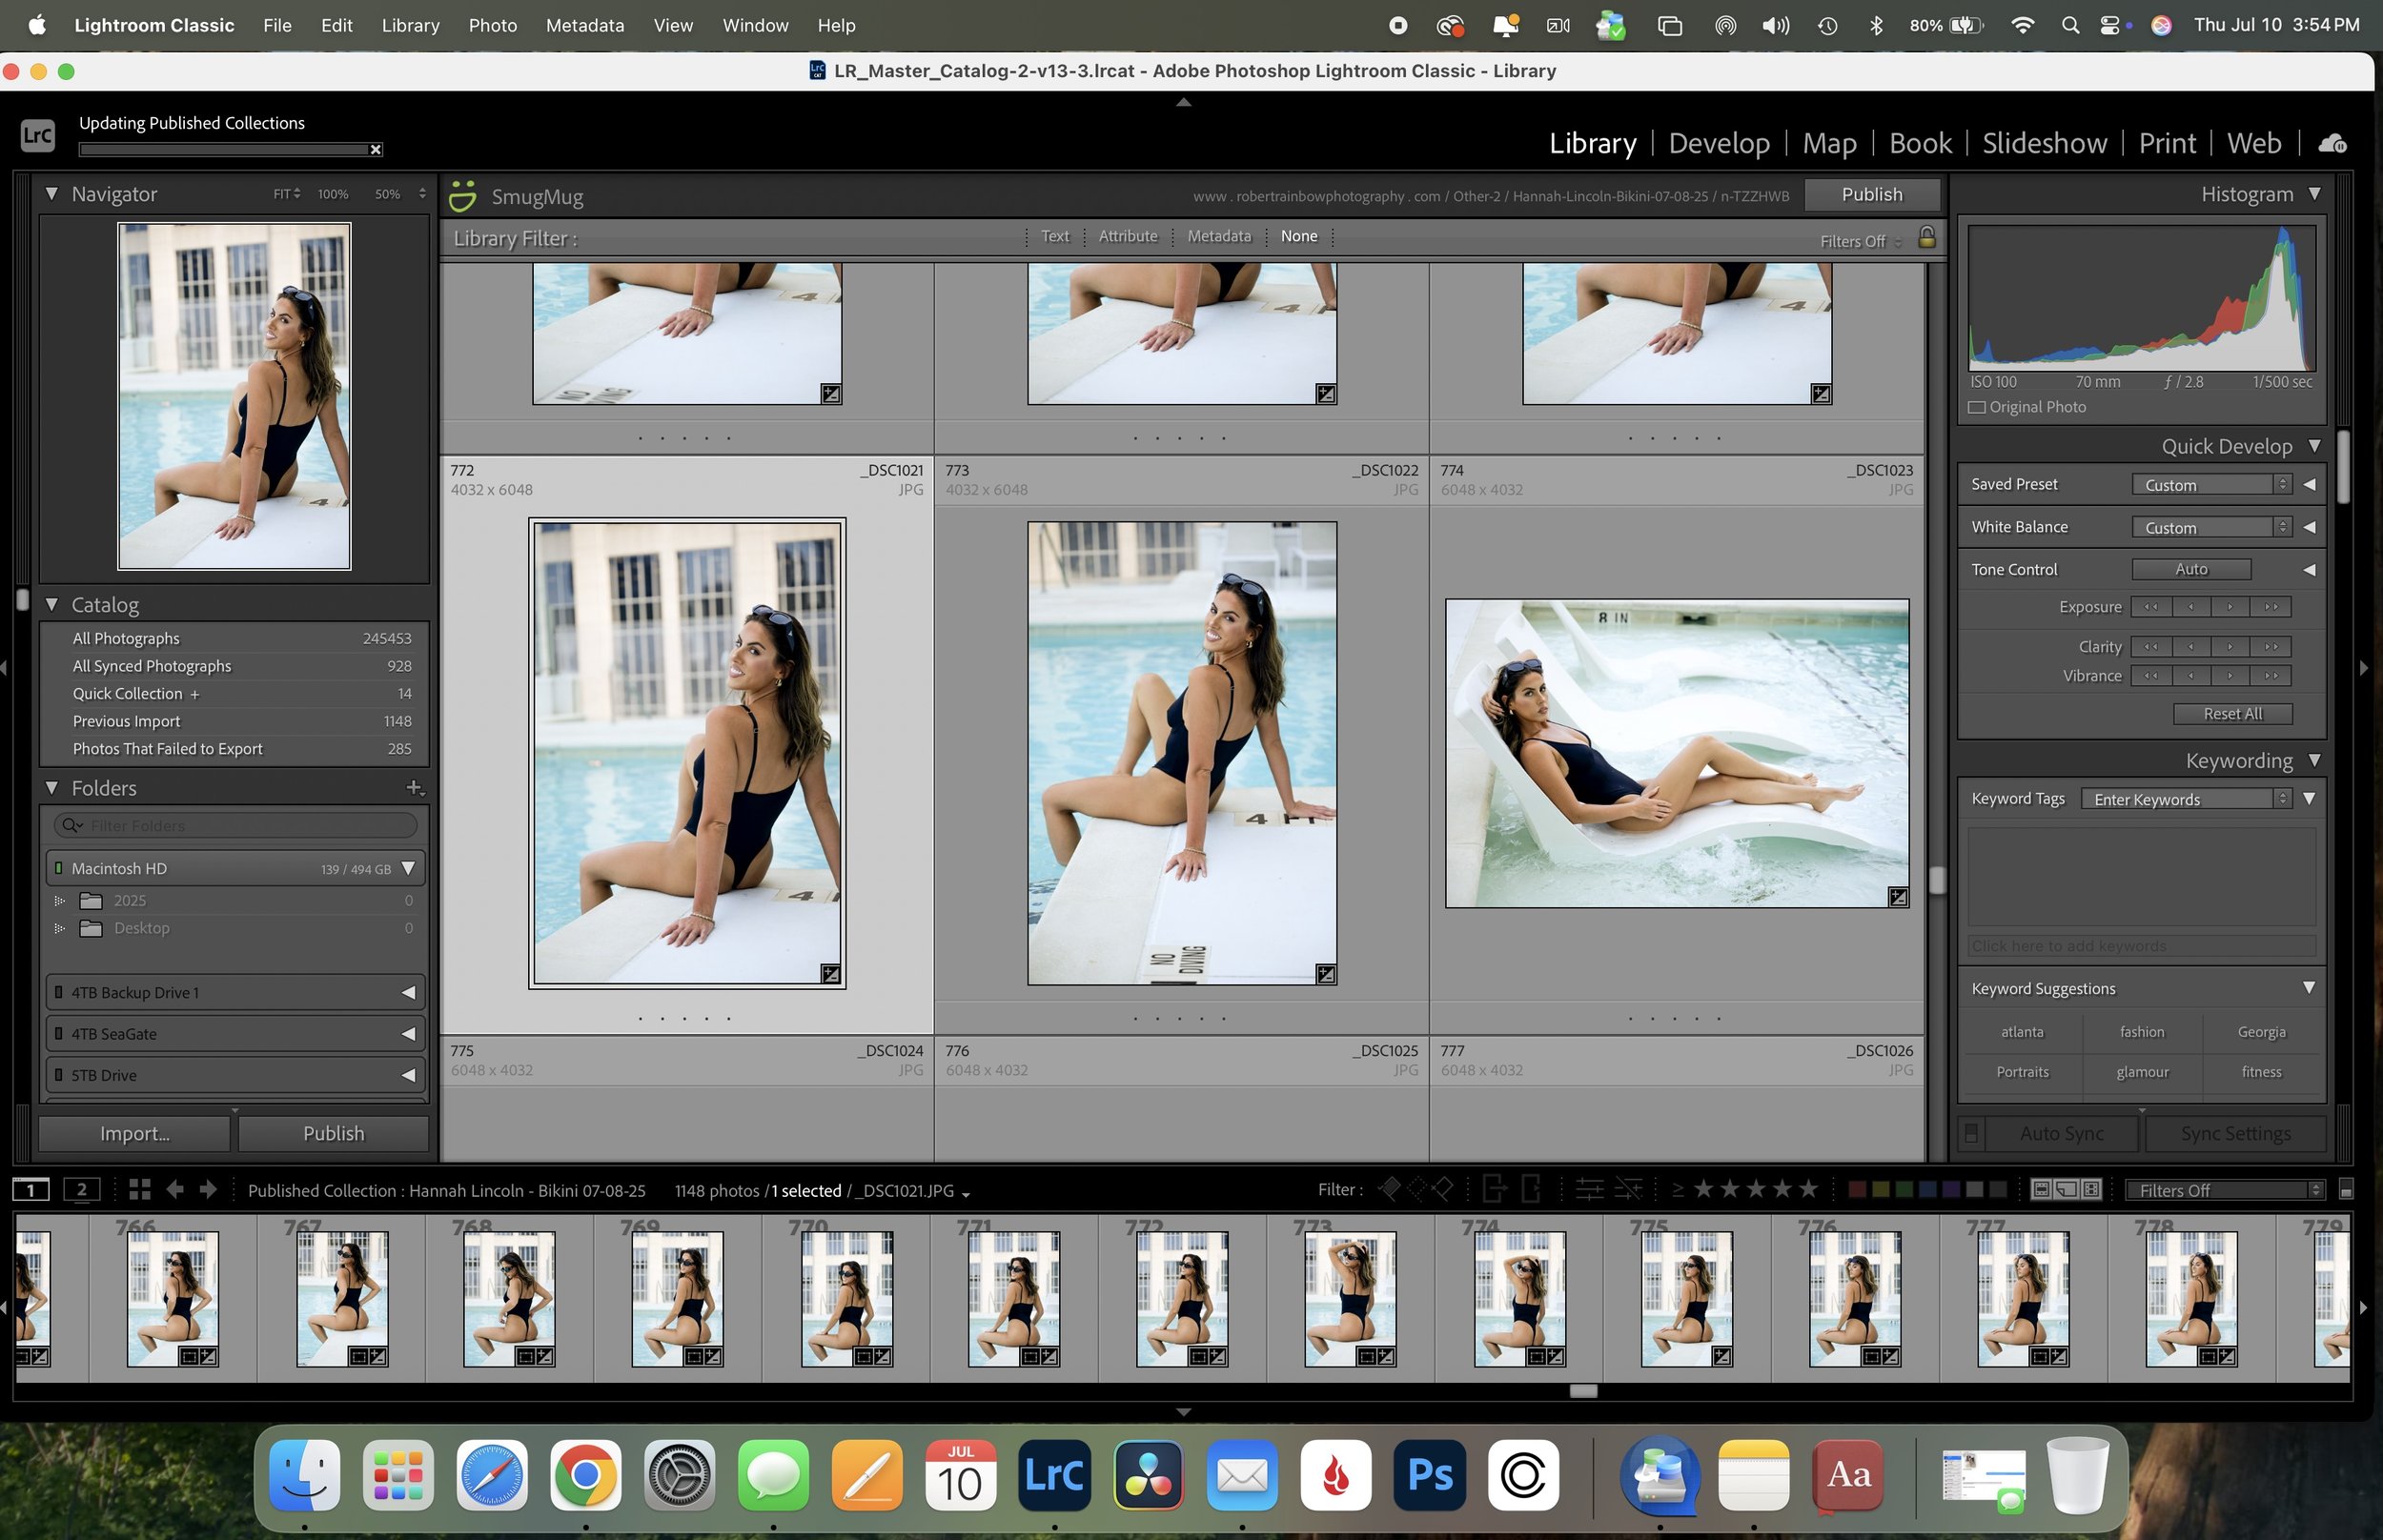2383x1540 pixels.
Task: Open the Filters Off dropdown in filmstrip bar
Action: tap(2223, 1190)
